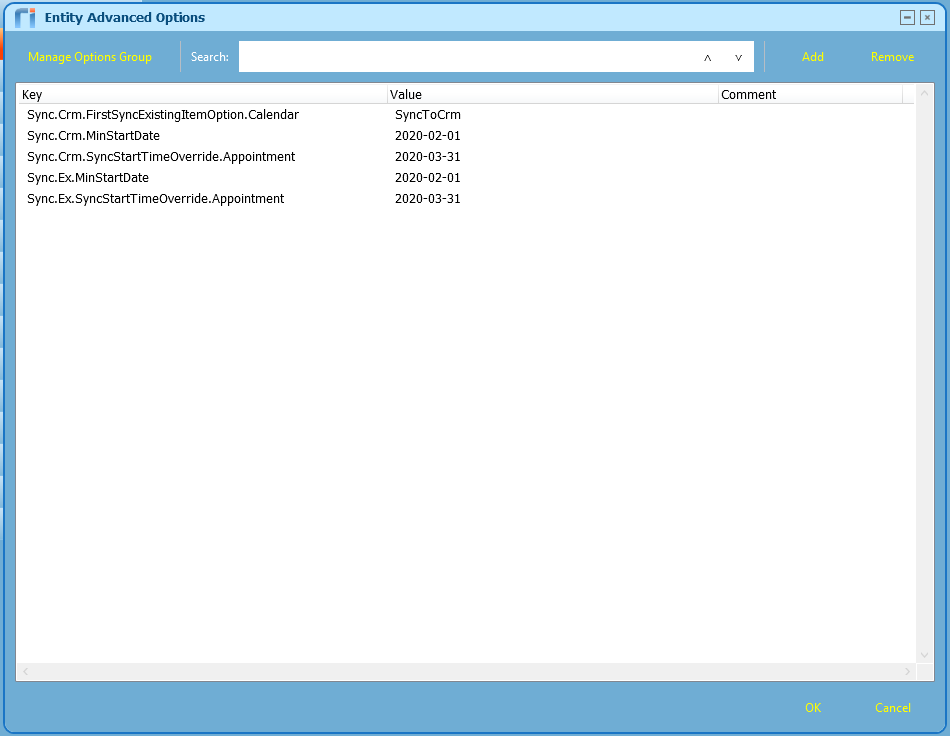Dismiss dialog with Cancel
950x736 pixels.
892,708
